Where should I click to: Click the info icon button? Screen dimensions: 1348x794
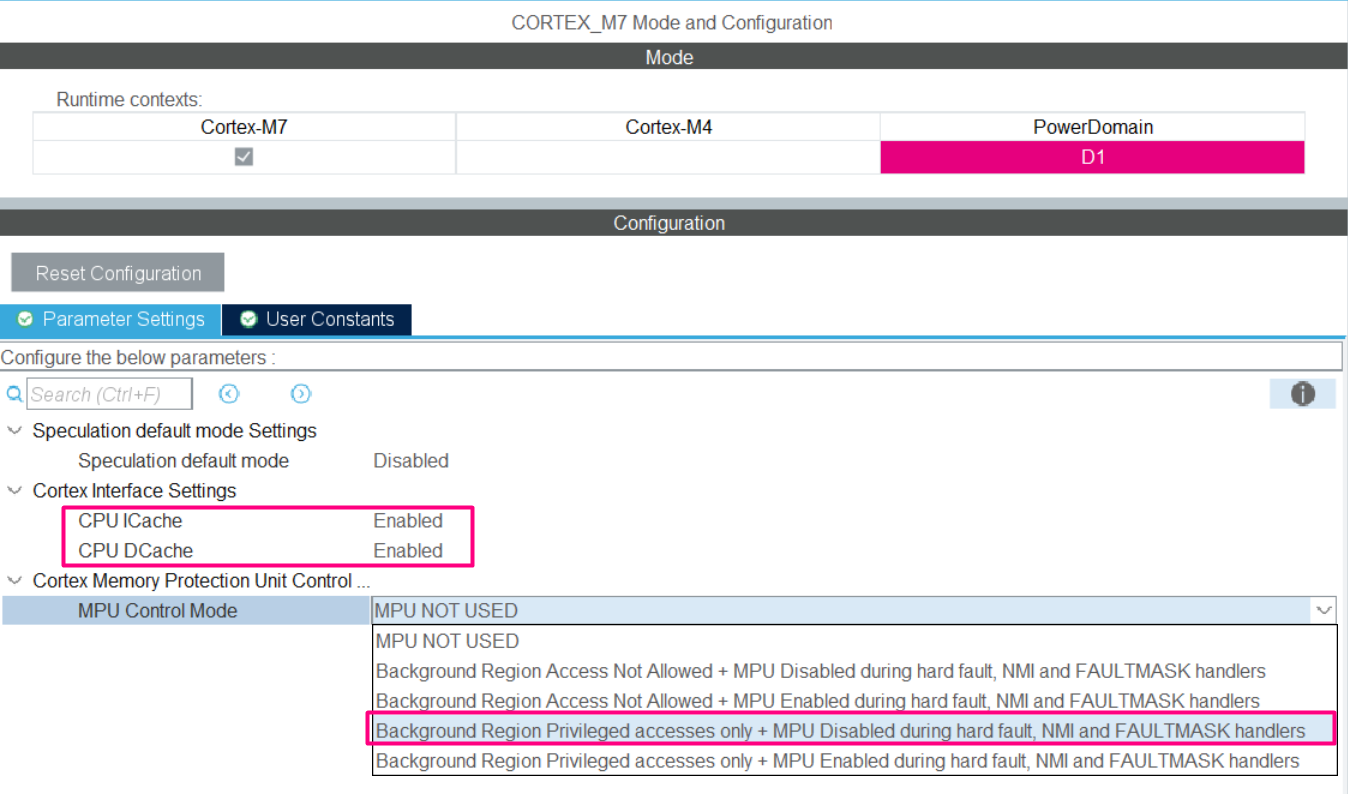(1302, 394)
